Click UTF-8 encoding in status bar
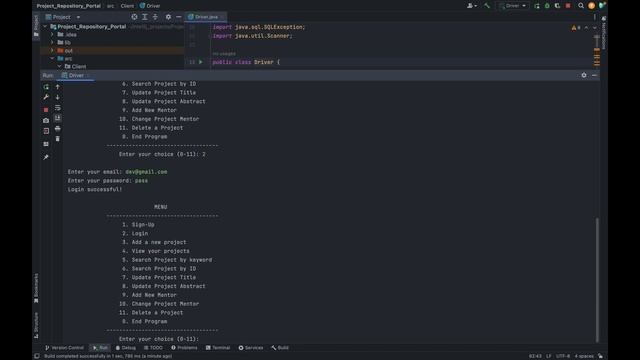The height and width of the screenshot is (360, 640). click(563, 356)
